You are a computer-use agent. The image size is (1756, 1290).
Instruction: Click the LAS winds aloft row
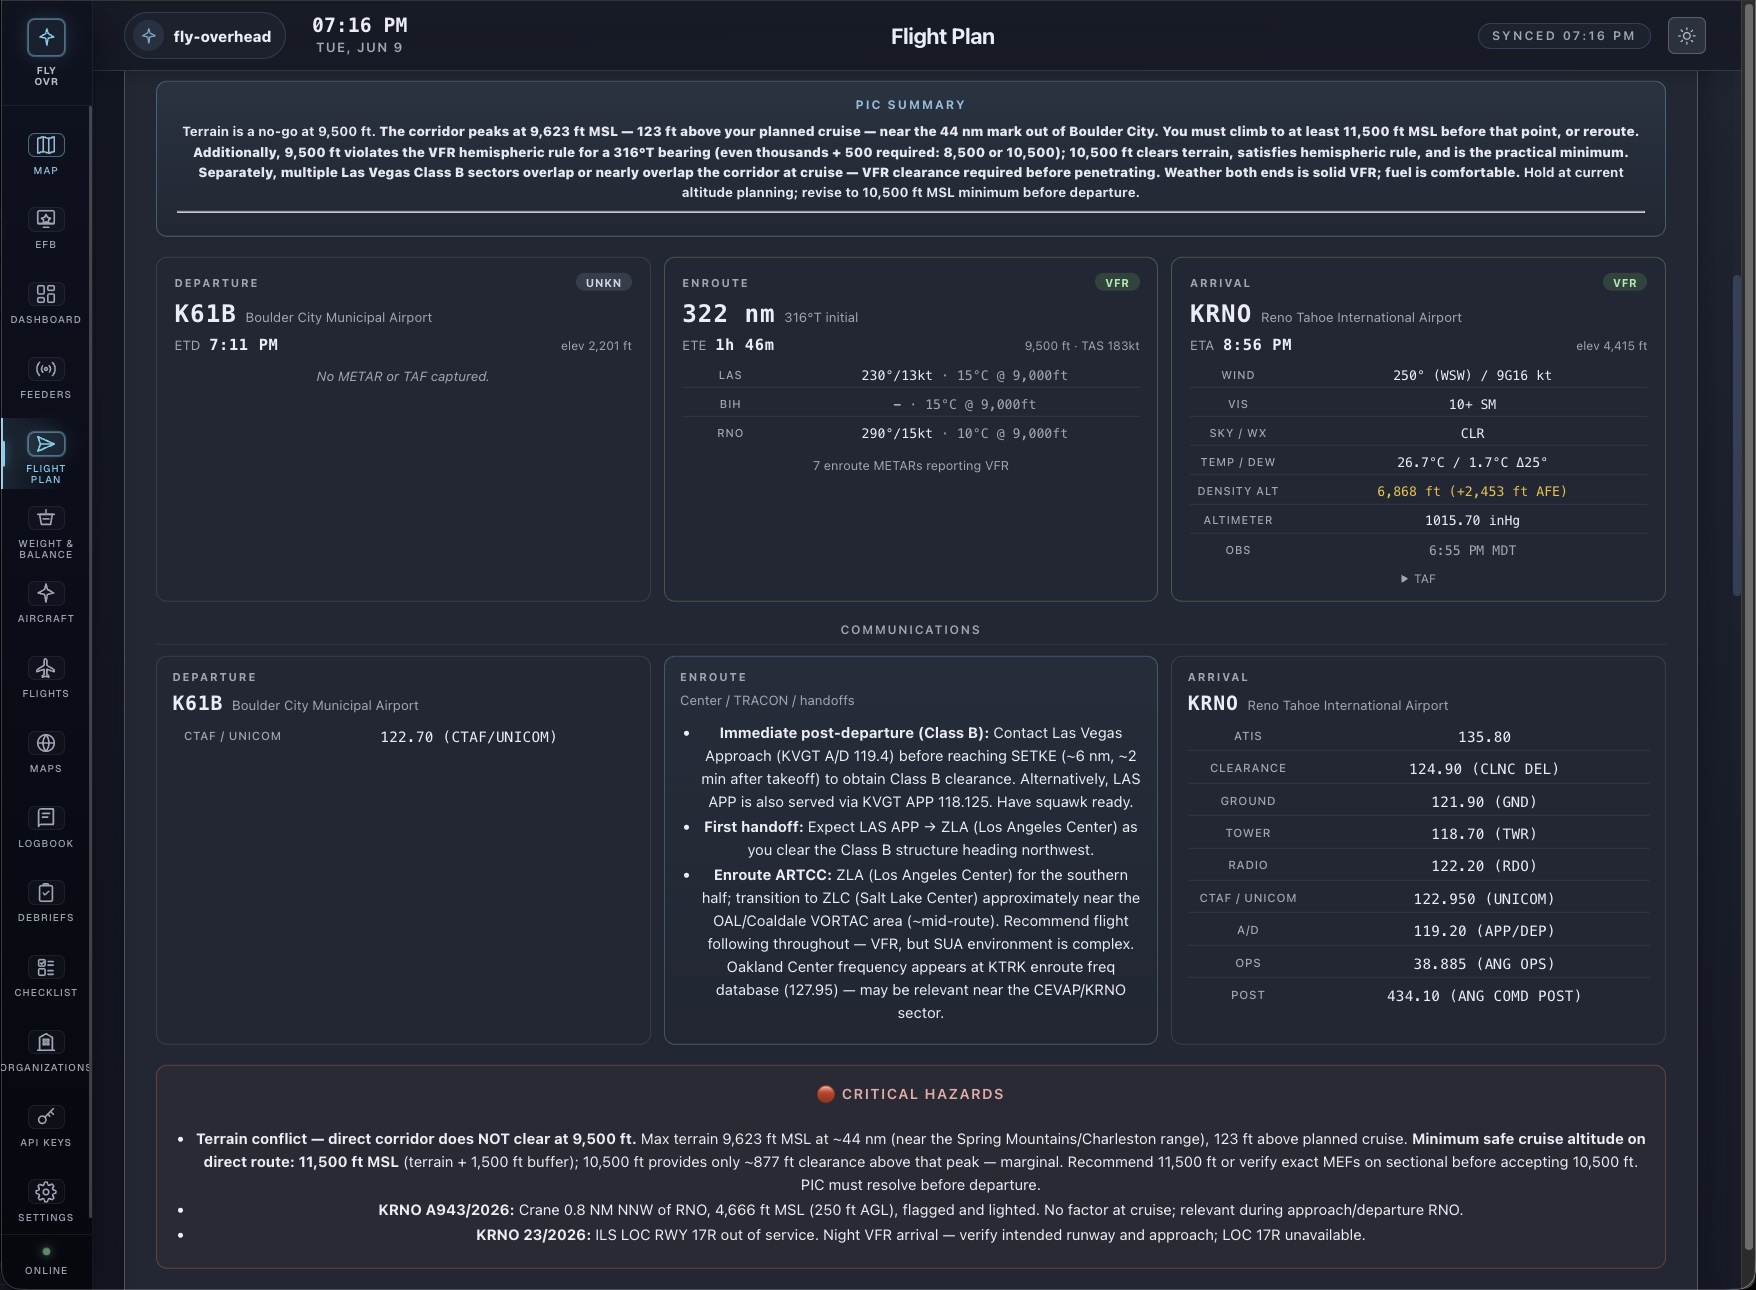910,375
